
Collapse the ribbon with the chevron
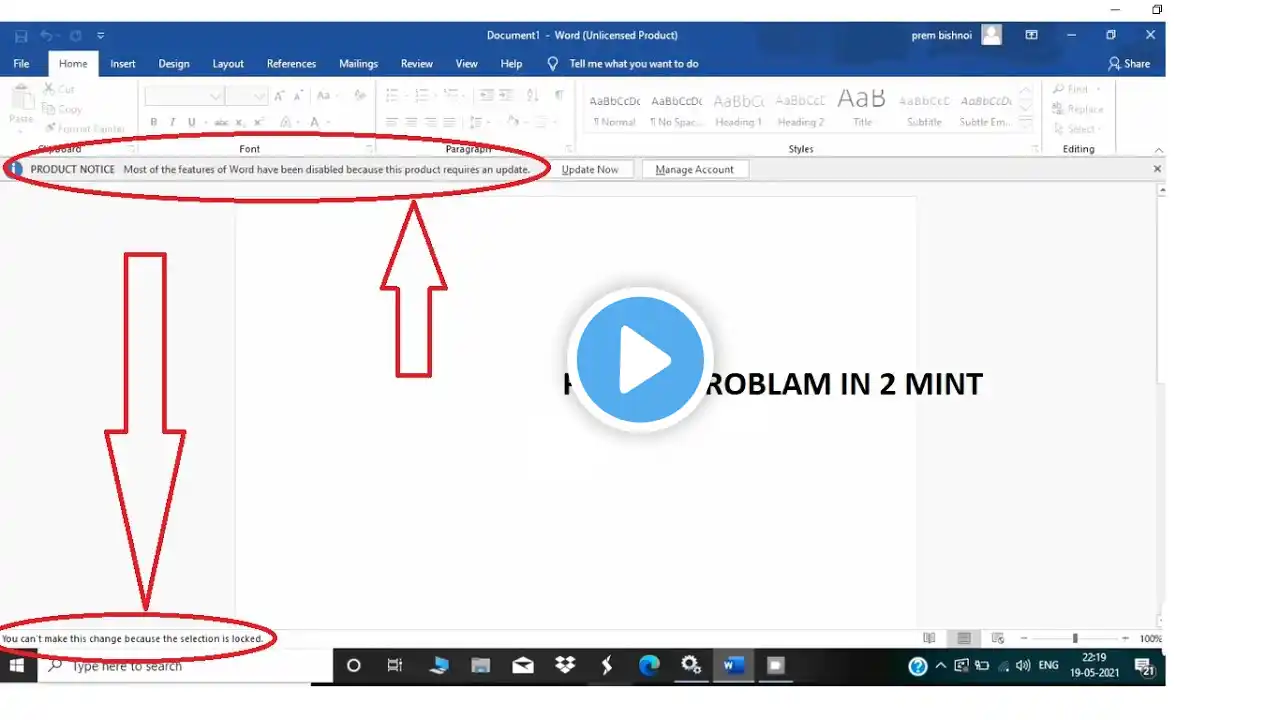coord(1157,148)
